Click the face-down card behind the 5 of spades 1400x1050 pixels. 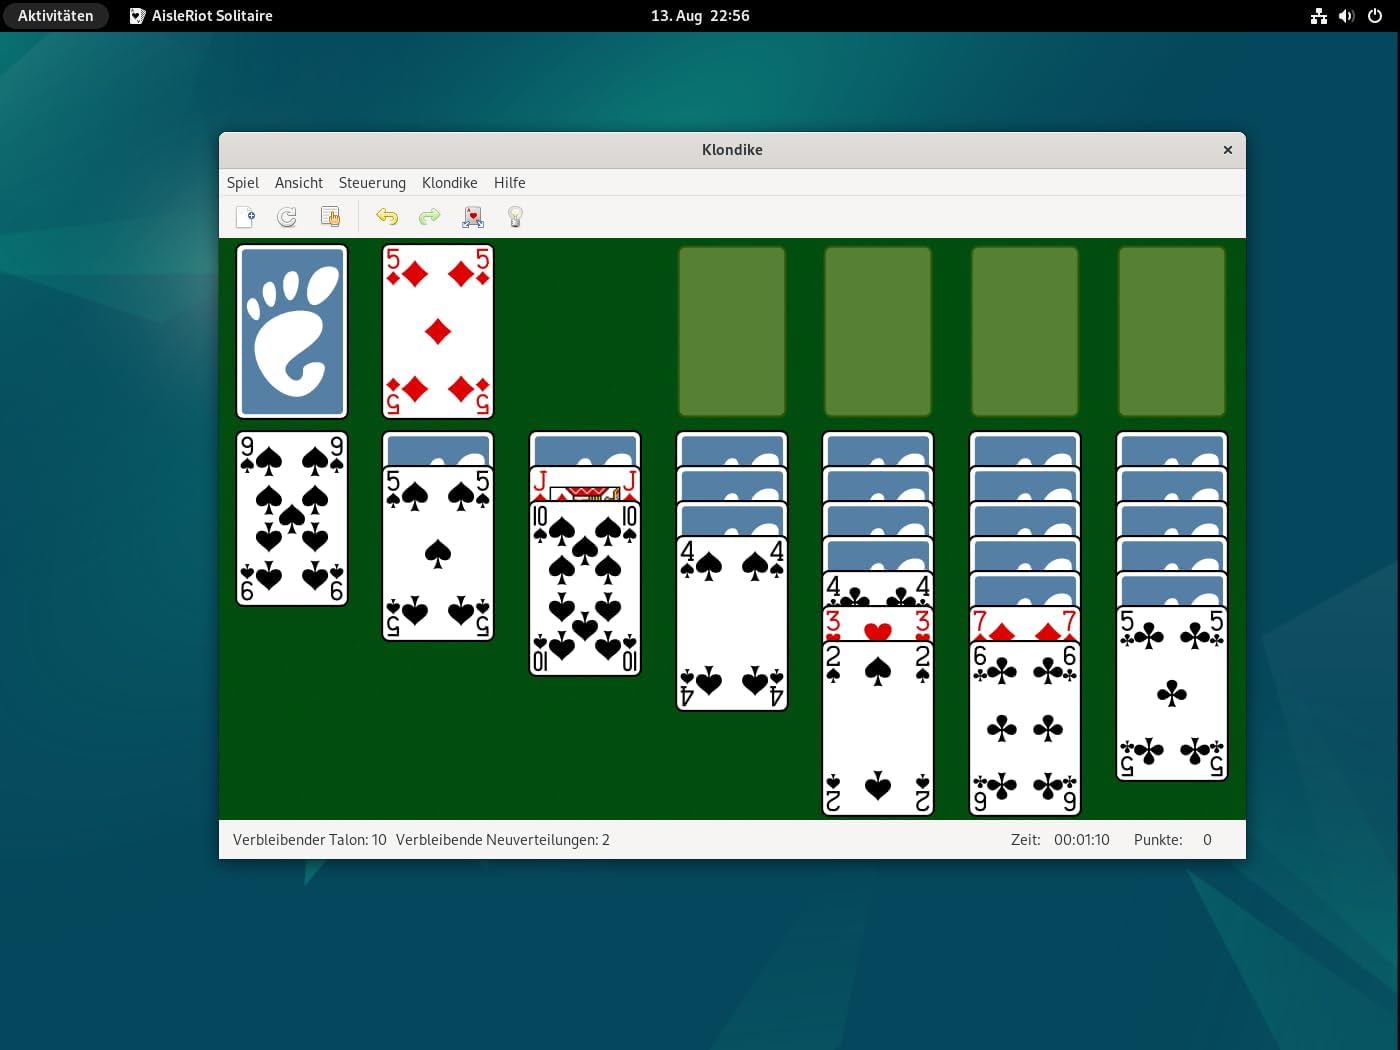tap(438, 449)
